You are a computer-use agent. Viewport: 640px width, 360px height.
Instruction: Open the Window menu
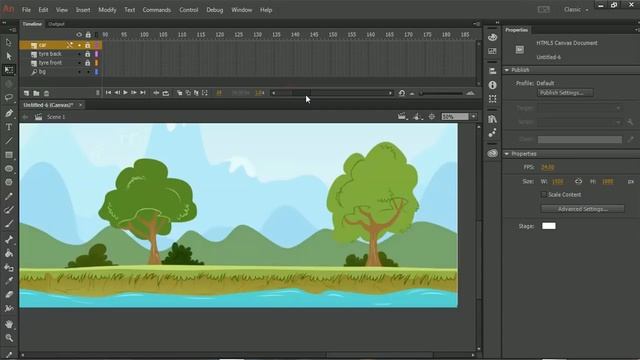(242, 10)
